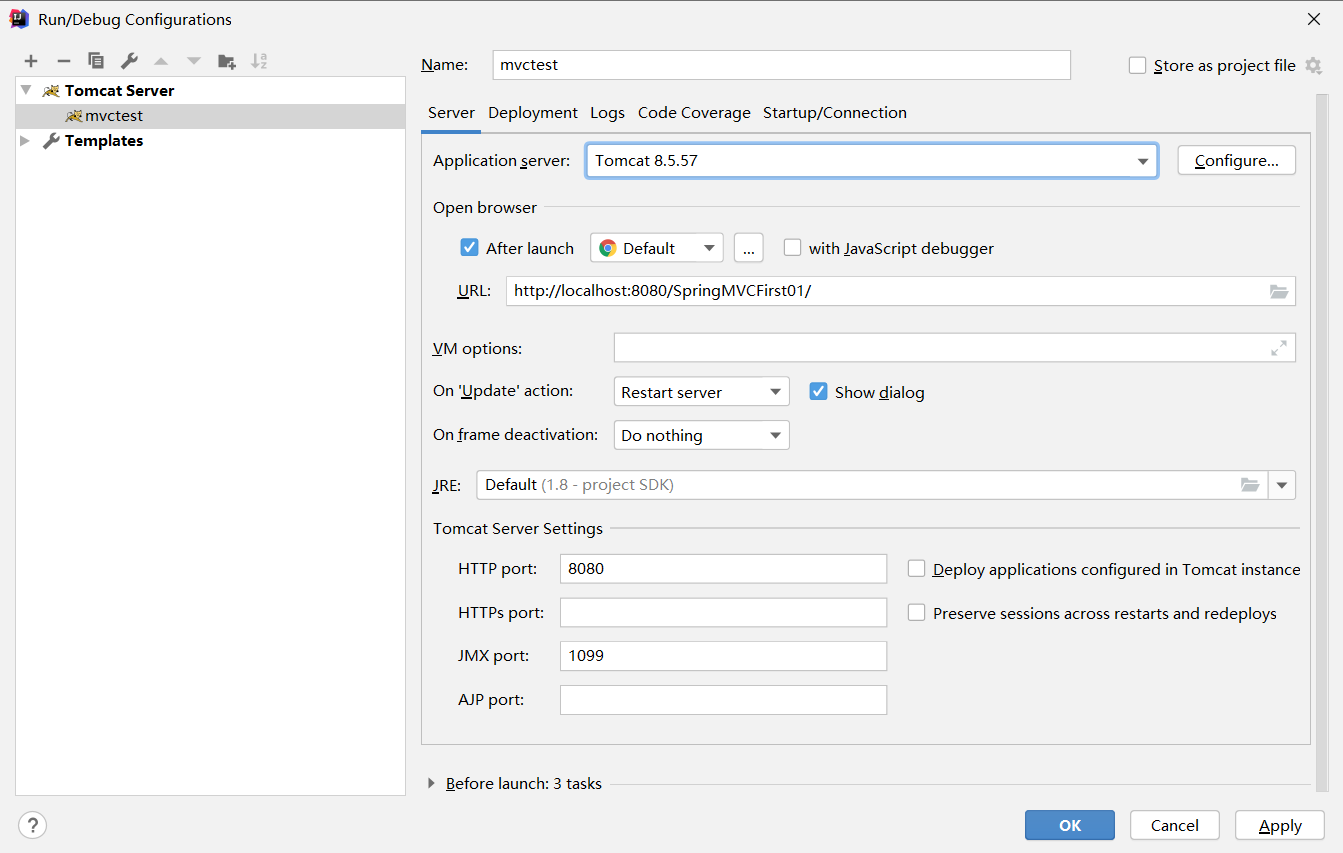
Task: Enable with JavaScript debugger checkbox
Action: click(793, 248)
